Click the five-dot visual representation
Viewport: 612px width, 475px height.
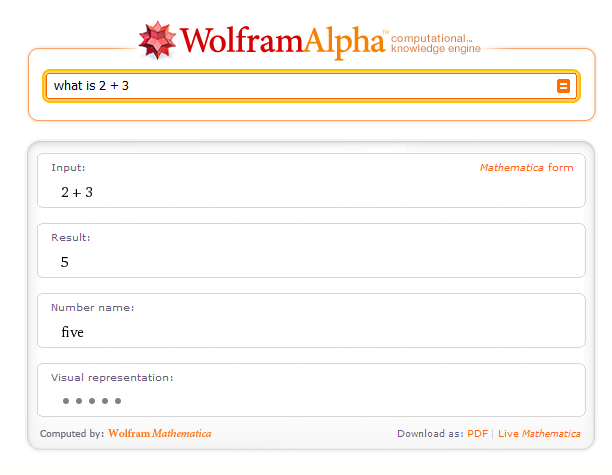[x=92, y=401]
